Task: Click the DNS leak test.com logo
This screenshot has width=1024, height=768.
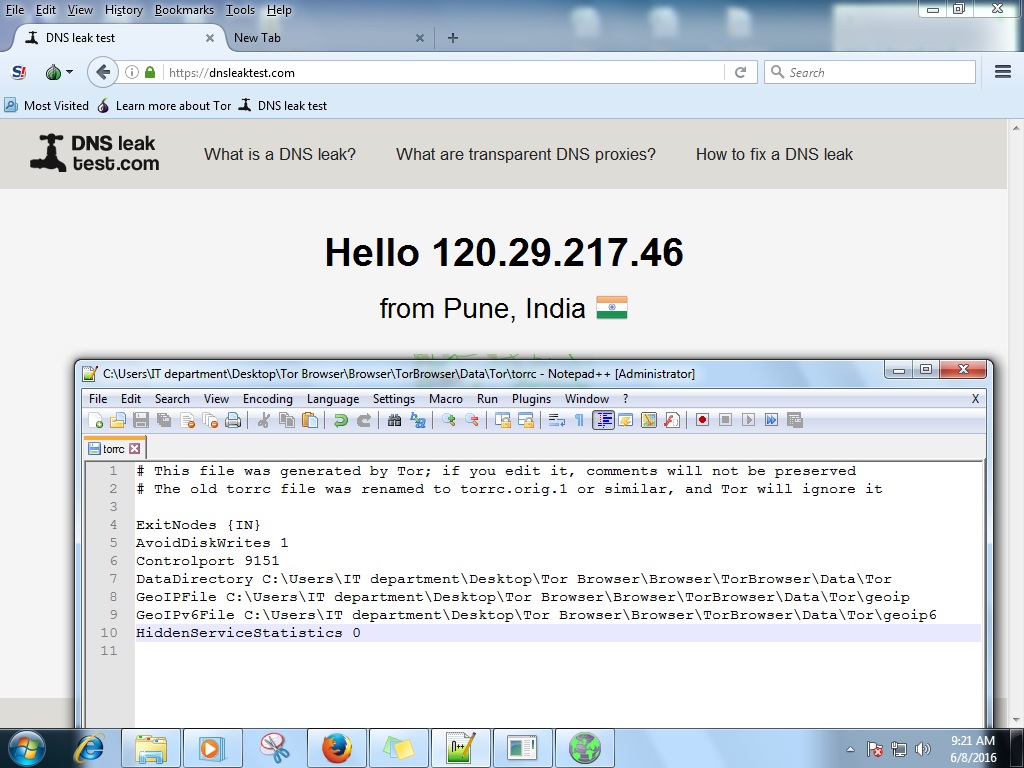Action: click(95, 153)
